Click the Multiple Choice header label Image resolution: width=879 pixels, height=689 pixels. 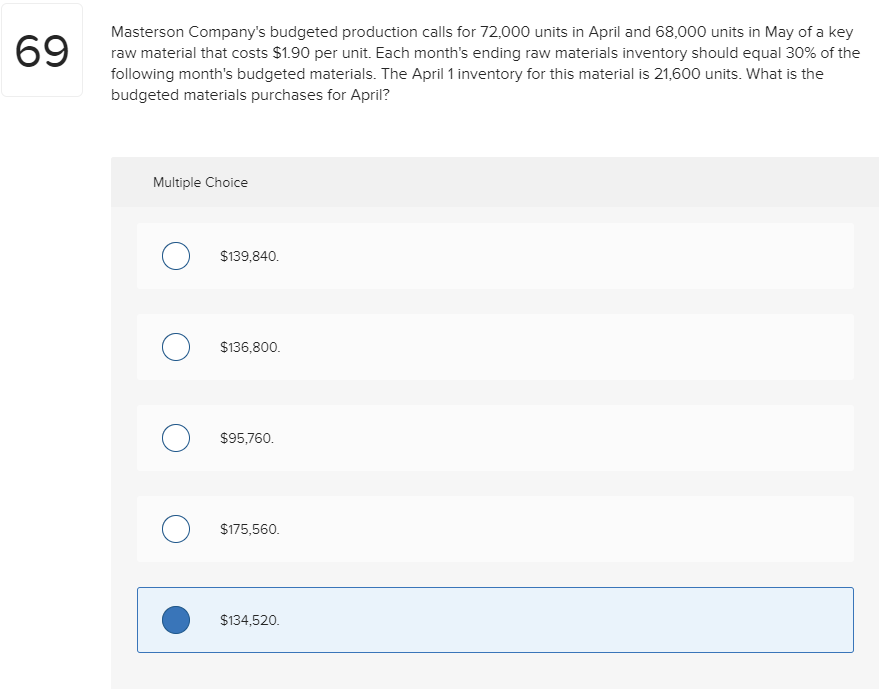tap(199, 182)
